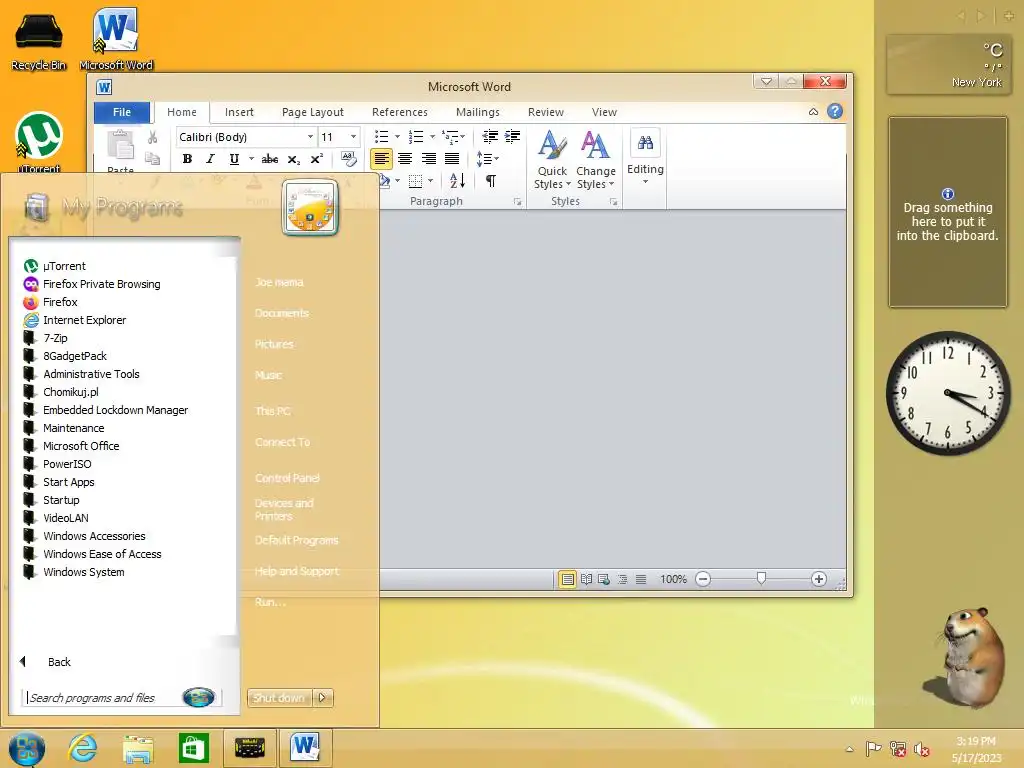Open Help and Support link
Screen dimensions: 1024x768
coord(296,571)
